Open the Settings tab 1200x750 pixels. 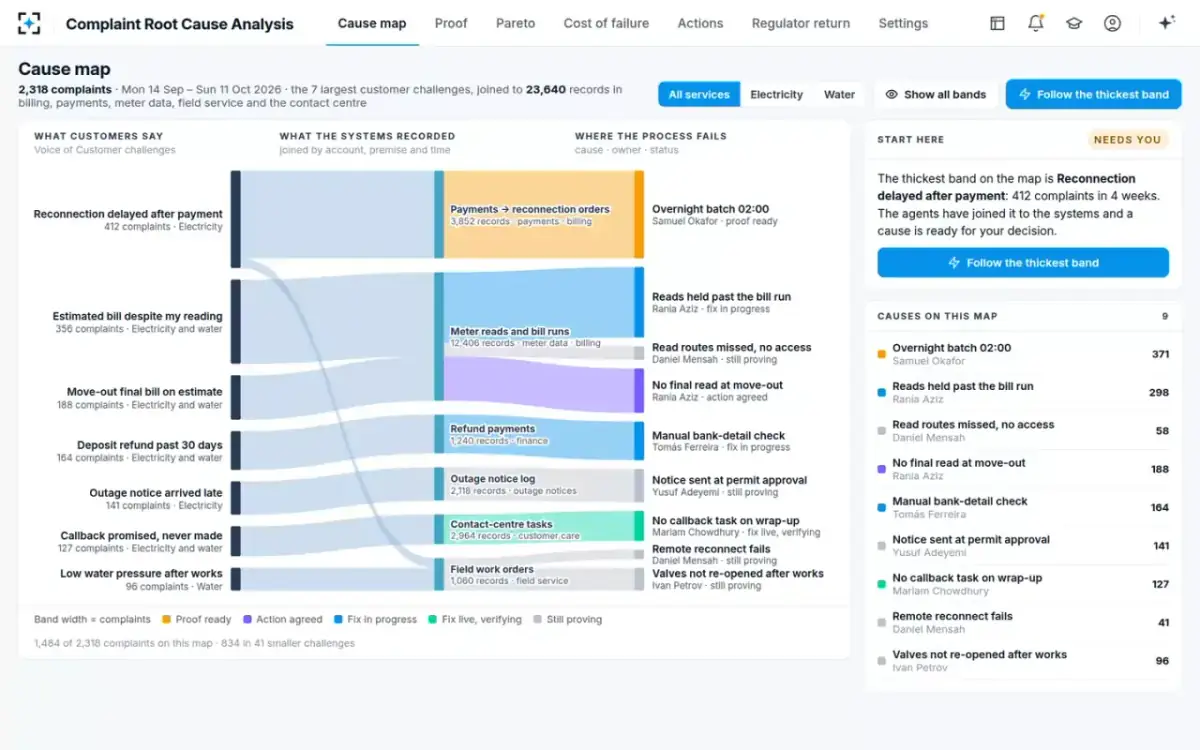903,23
